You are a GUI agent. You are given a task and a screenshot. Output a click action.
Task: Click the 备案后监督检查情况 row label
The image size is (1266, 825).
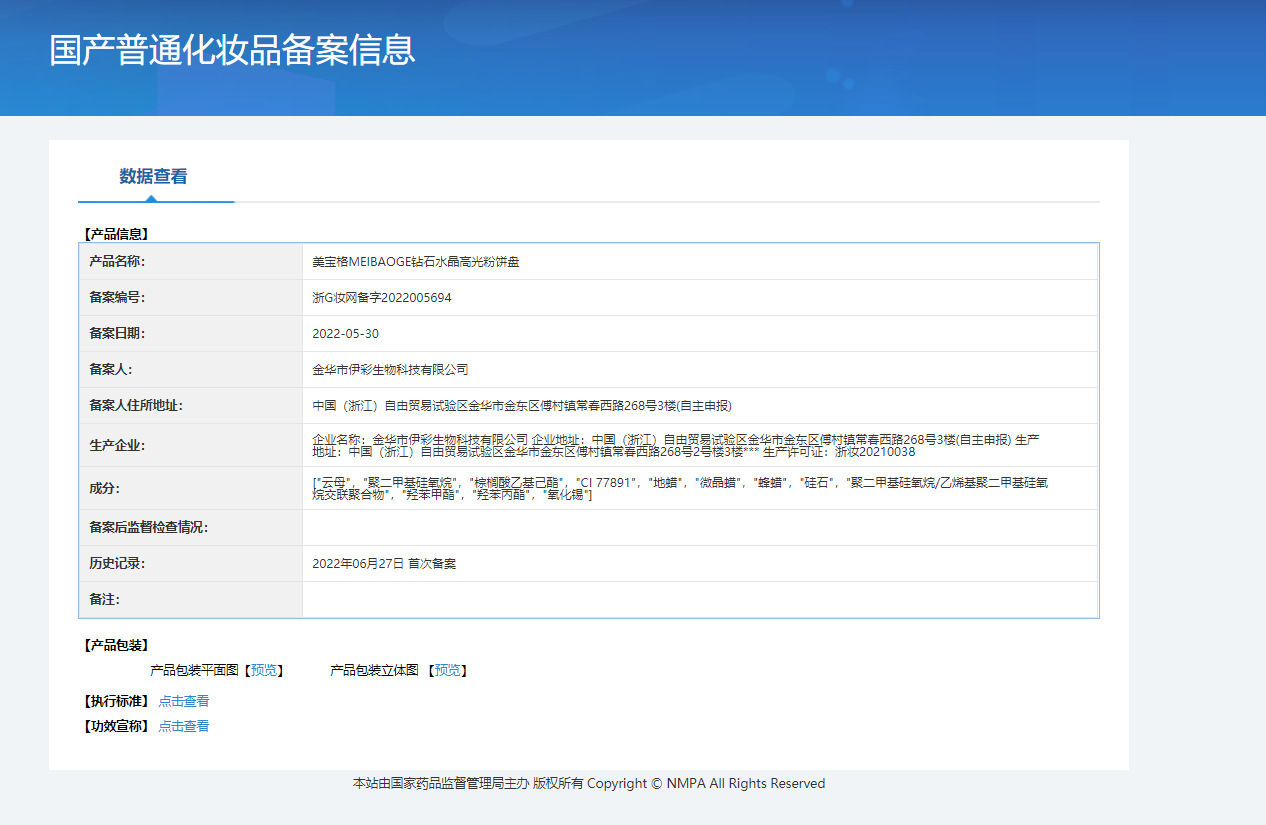149,528
